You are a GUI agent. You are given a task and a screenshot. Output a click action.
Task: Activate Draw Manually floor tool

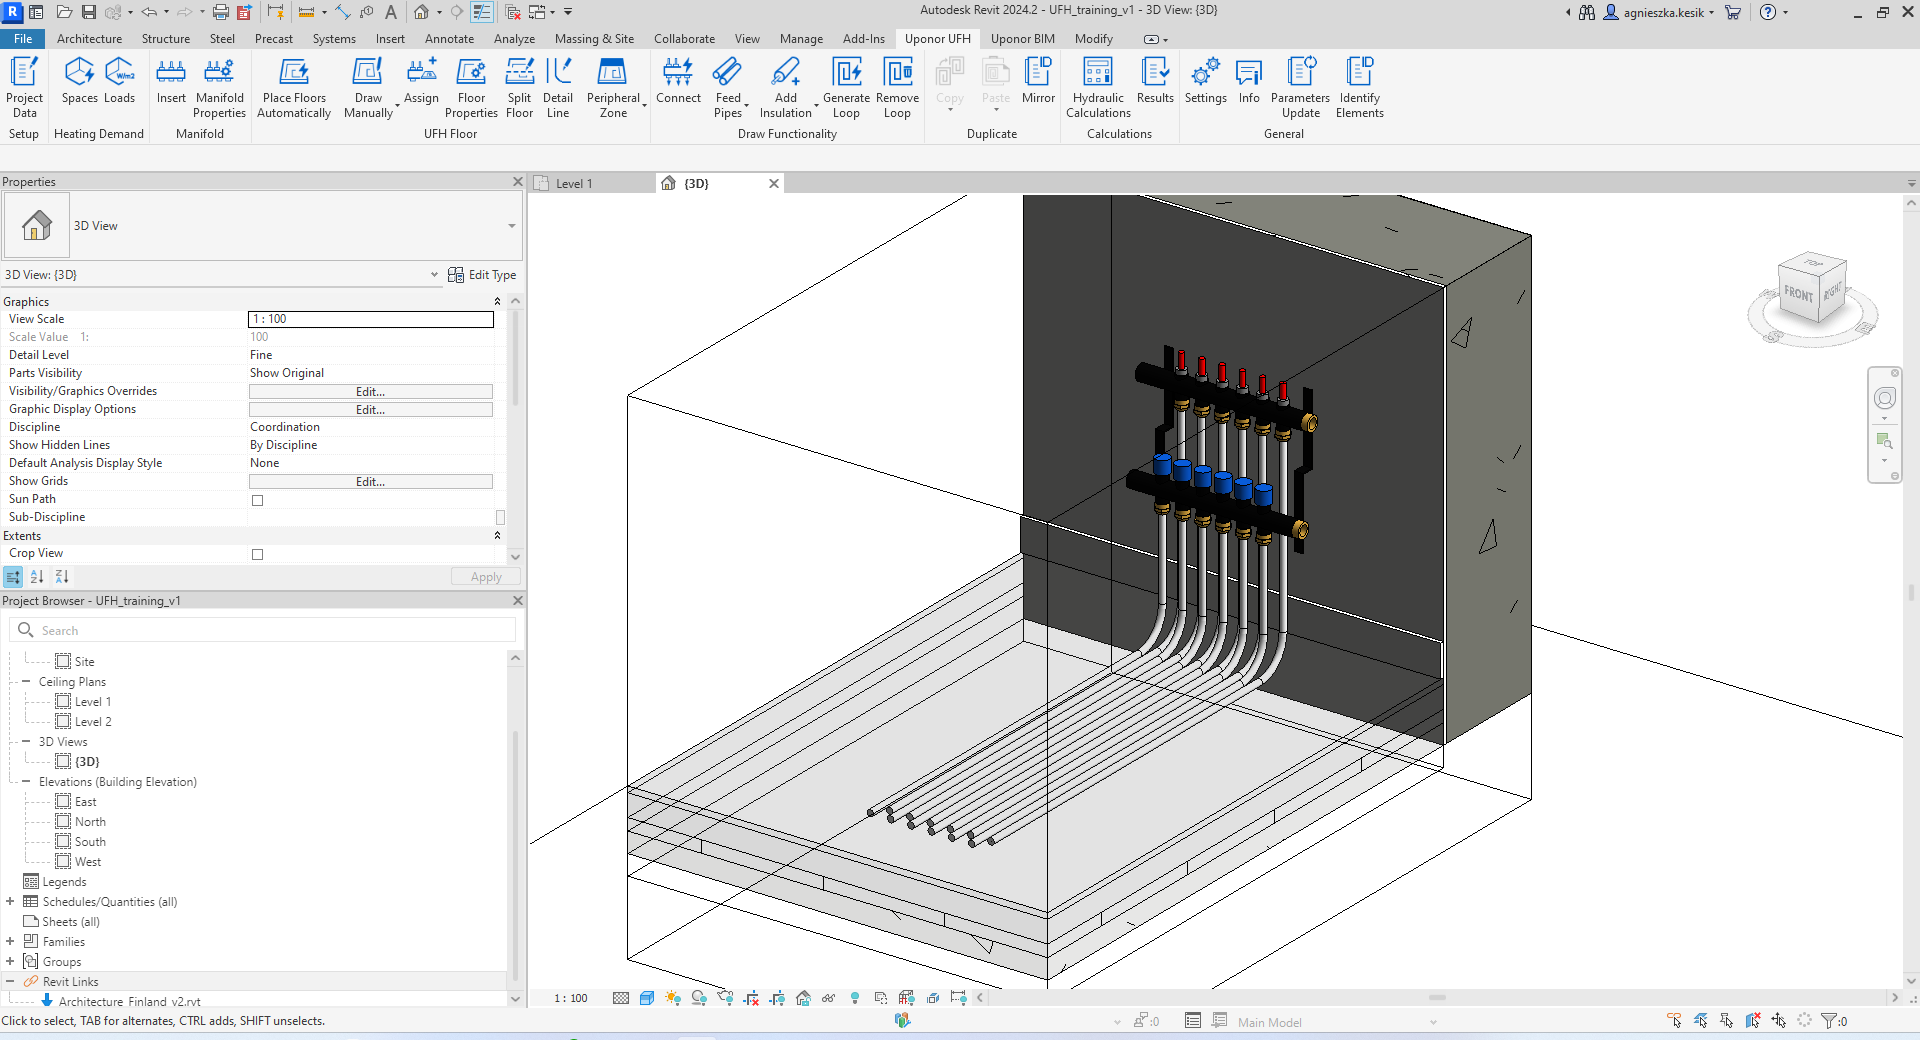368,87
